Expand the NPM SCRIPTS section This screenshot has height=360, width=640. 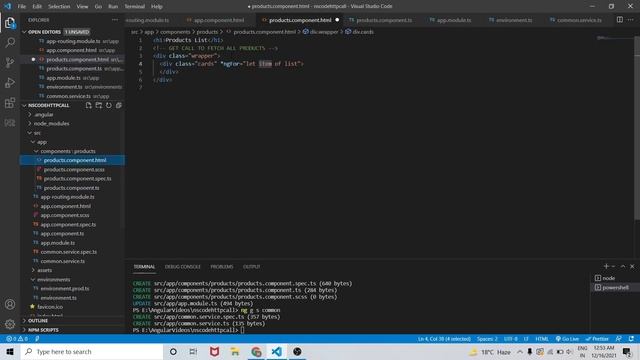point(43,330)
